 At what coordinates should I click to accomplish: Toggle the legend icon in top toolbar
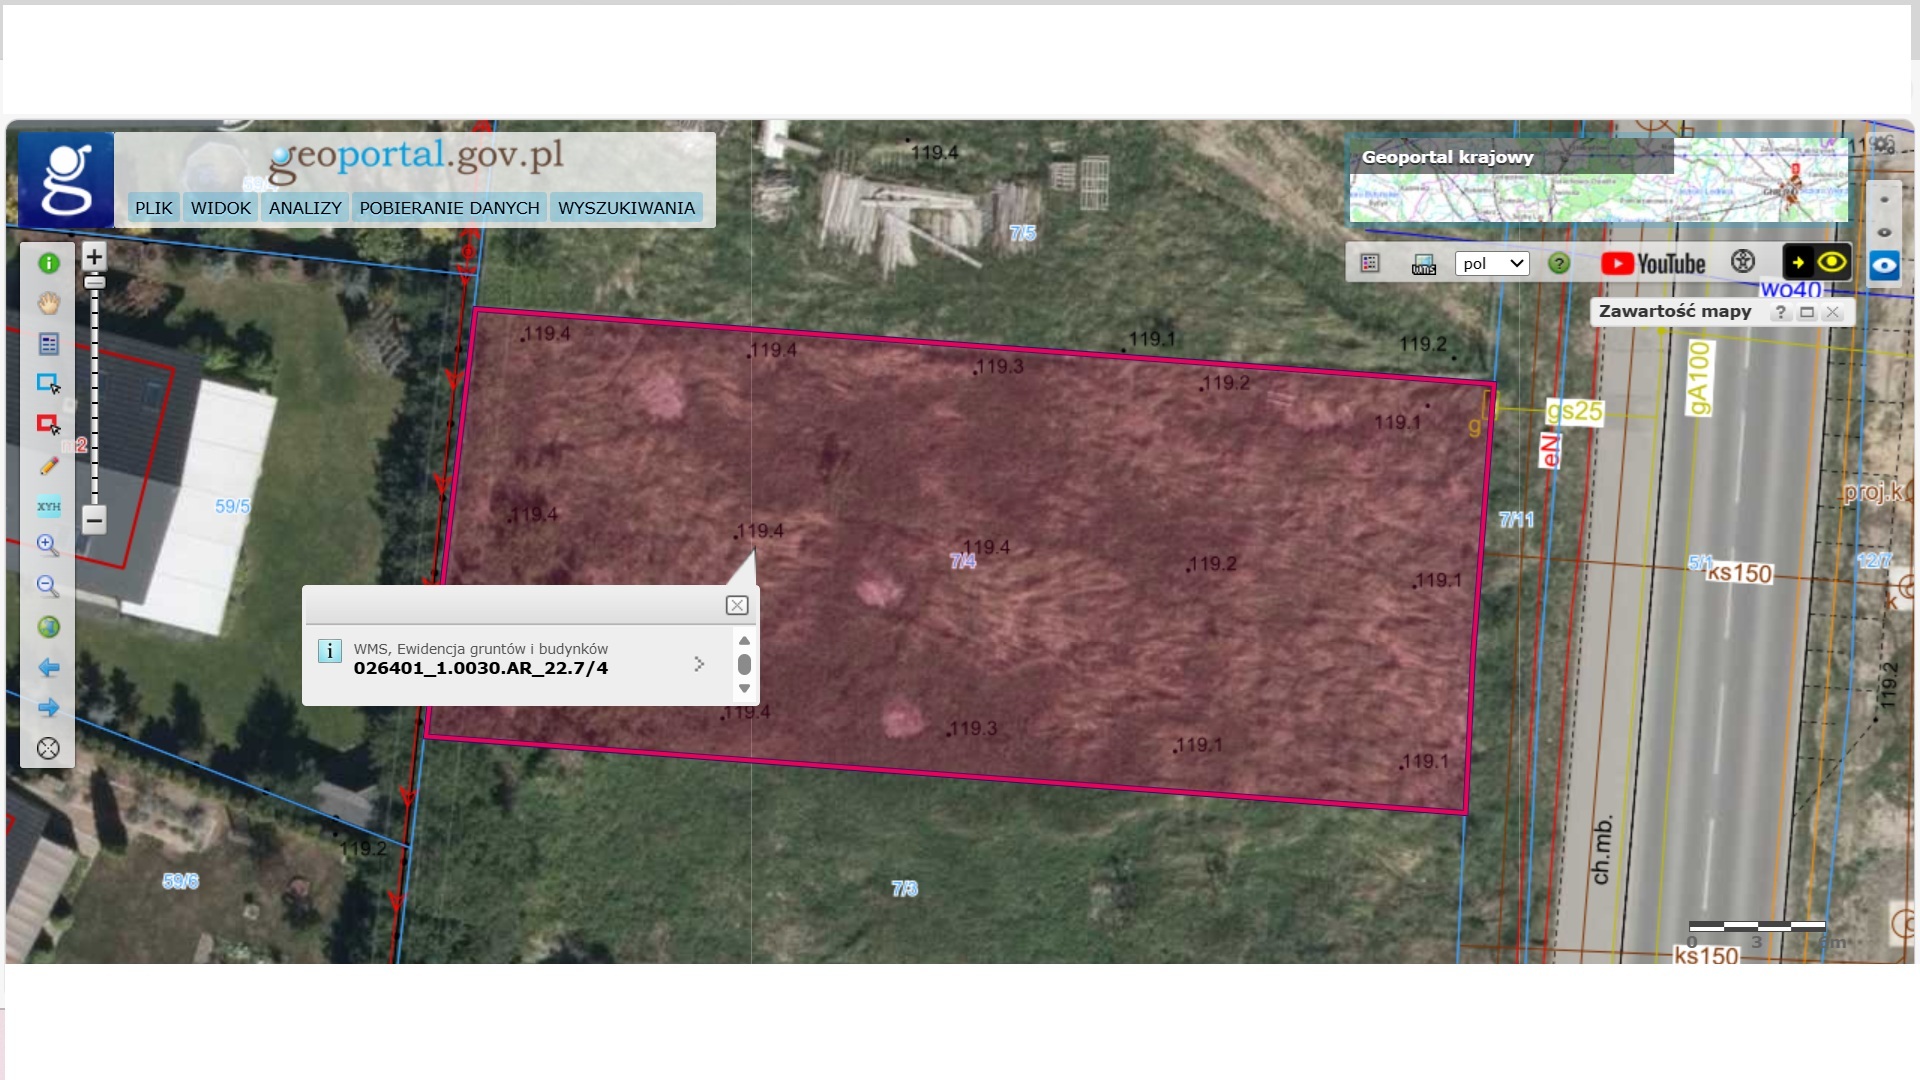click(1370, 263)
